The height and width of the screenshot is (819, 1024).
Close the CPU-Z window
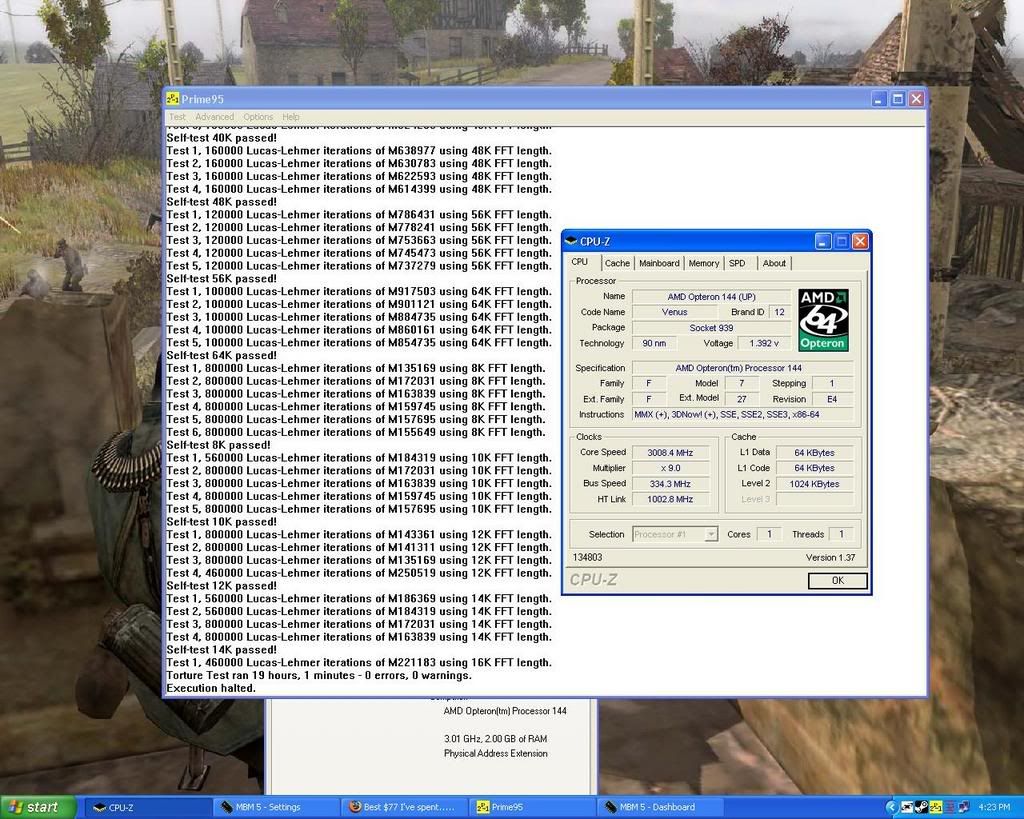tap(860, 242)
